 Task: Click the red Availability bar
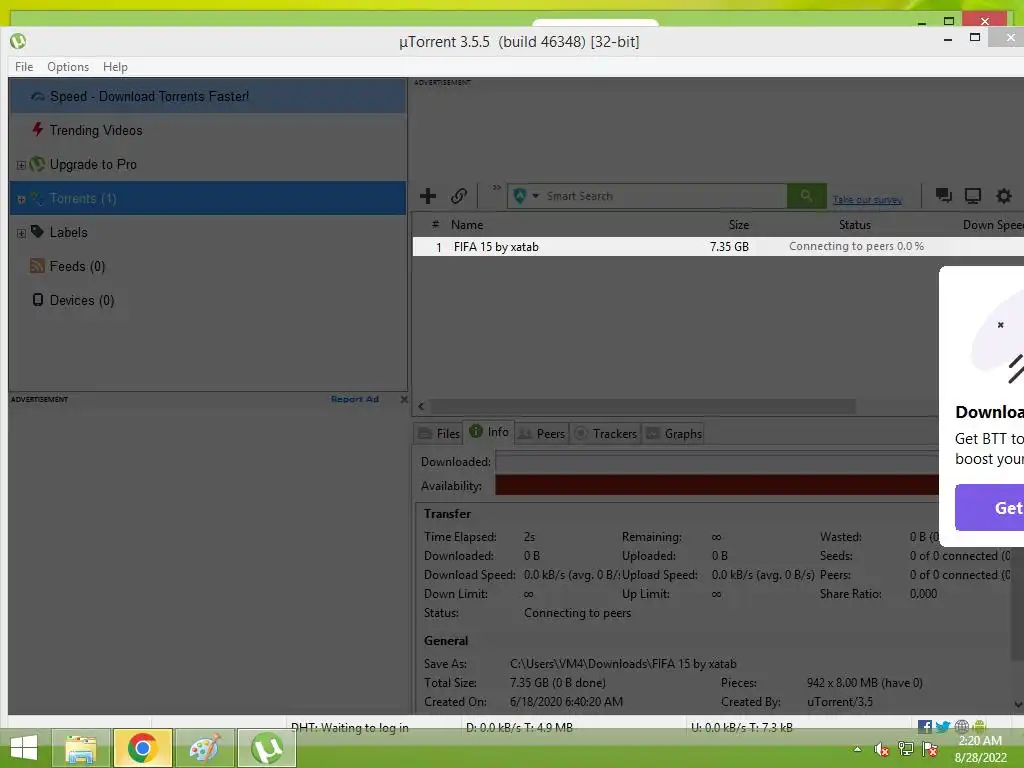(x=716, y=485)
